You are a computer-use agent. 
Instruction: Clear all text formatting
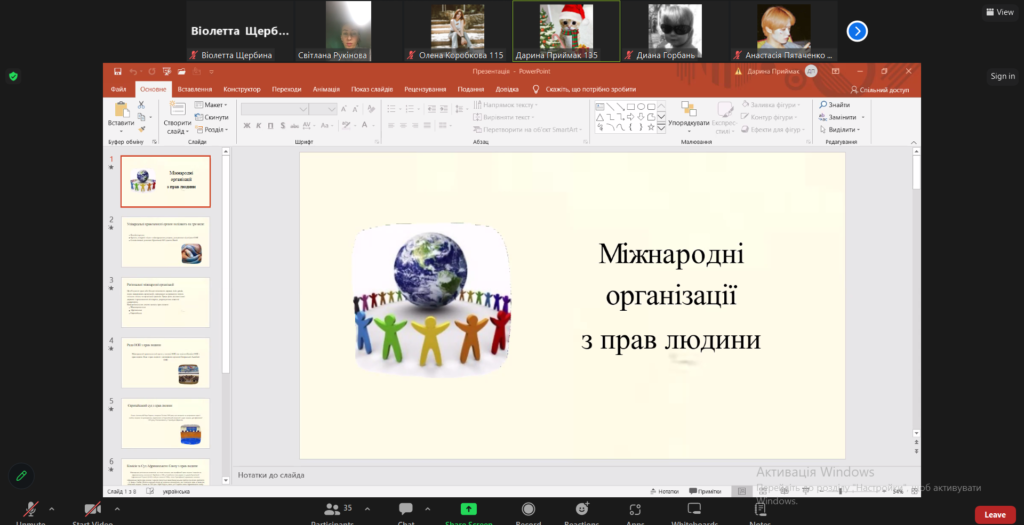pos(371,109)
